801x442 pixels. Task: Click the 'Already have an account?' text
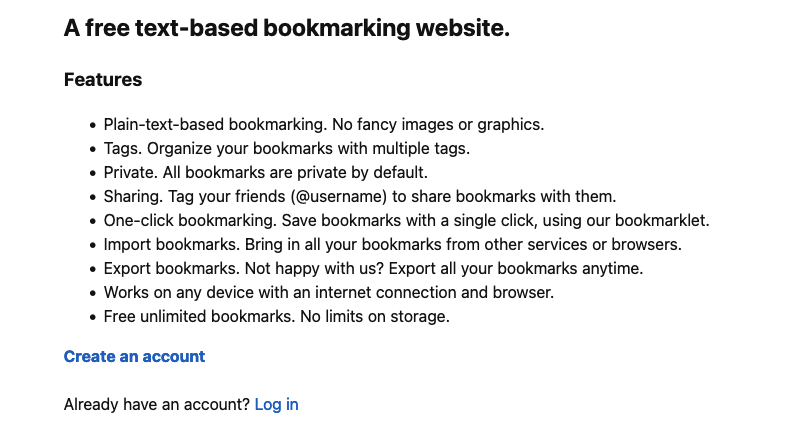point(157,405)
